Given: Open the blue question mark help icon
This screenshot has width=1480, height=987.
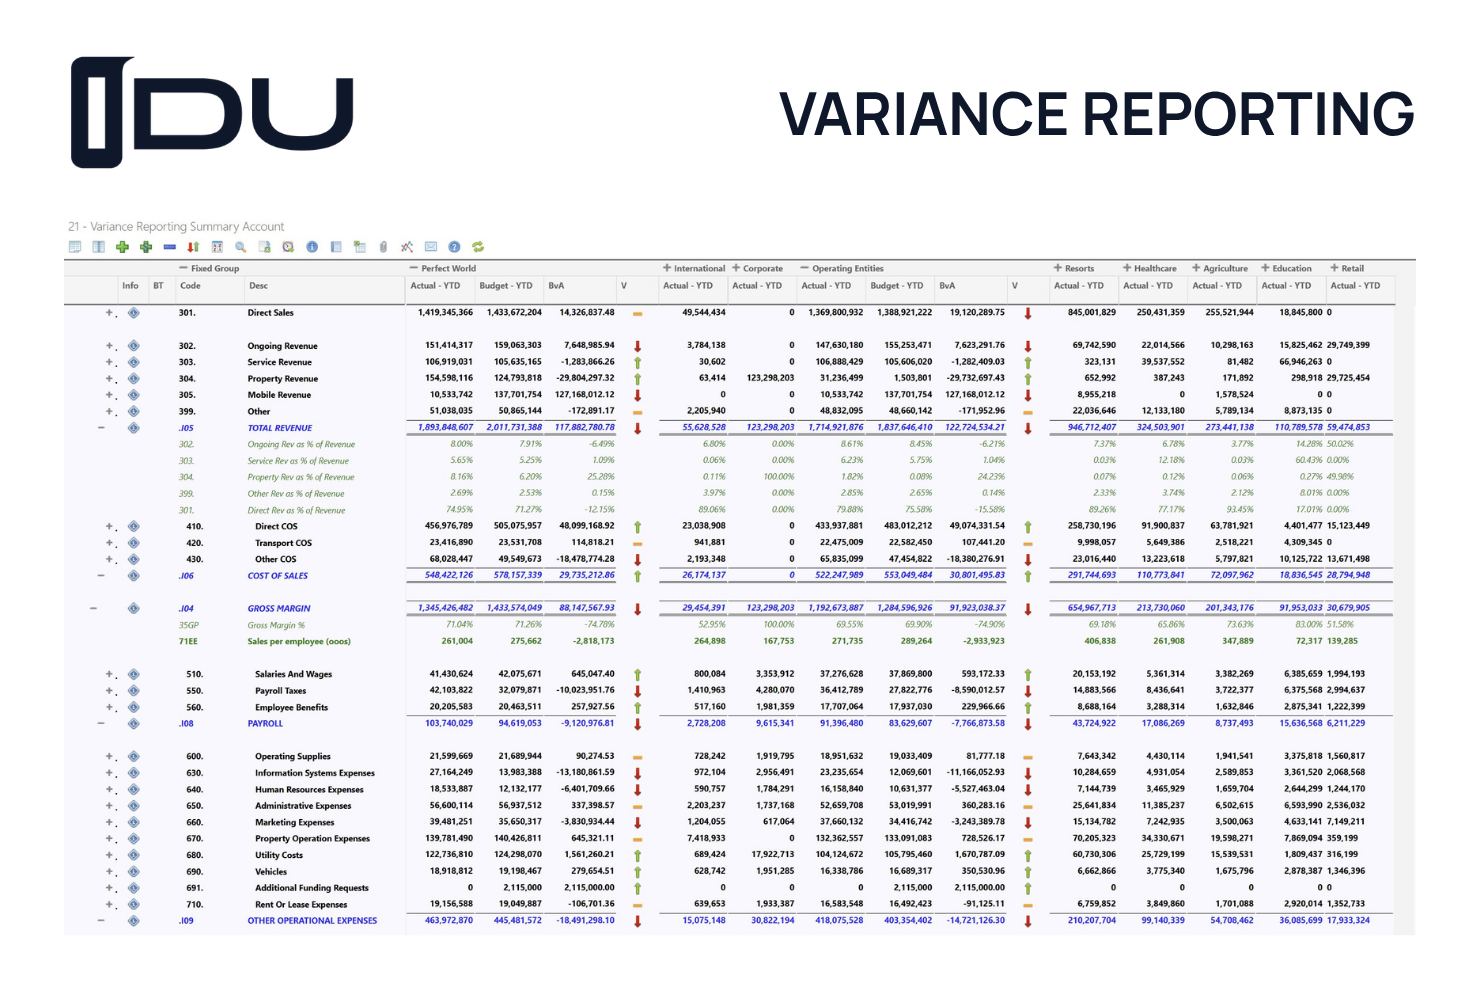Looking at the screenshot, I should coord(454,247).
